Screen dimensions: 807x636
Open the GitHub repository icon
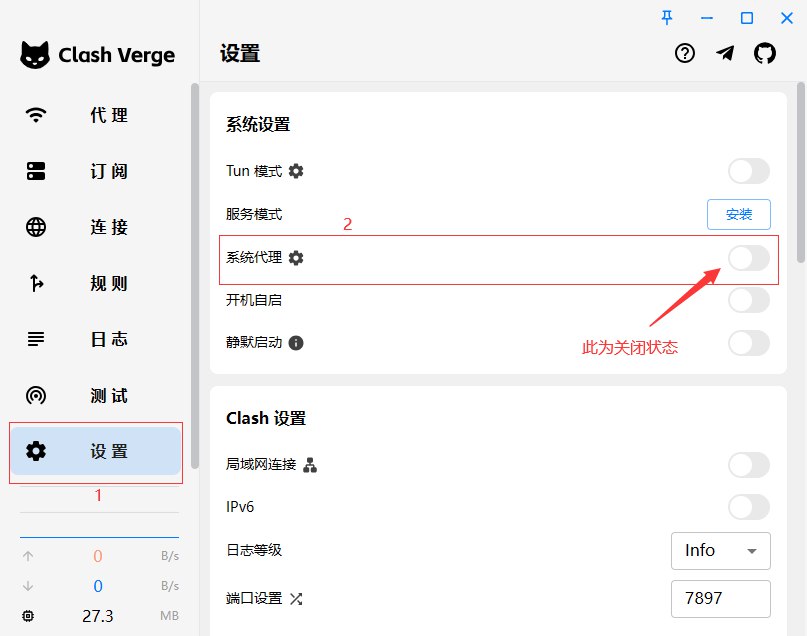pos(765,54)
